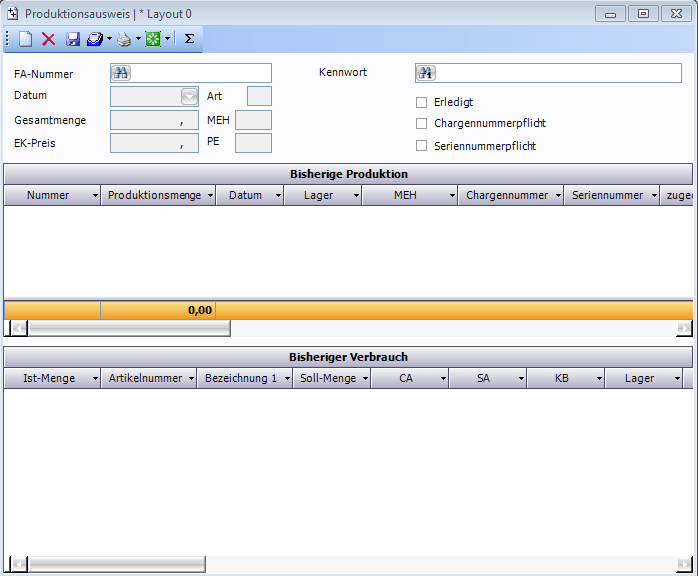This screenshot has height=576, width=698.
Task: Check the Seriennummerpflicht checkbox
Action: click(421, 146)
